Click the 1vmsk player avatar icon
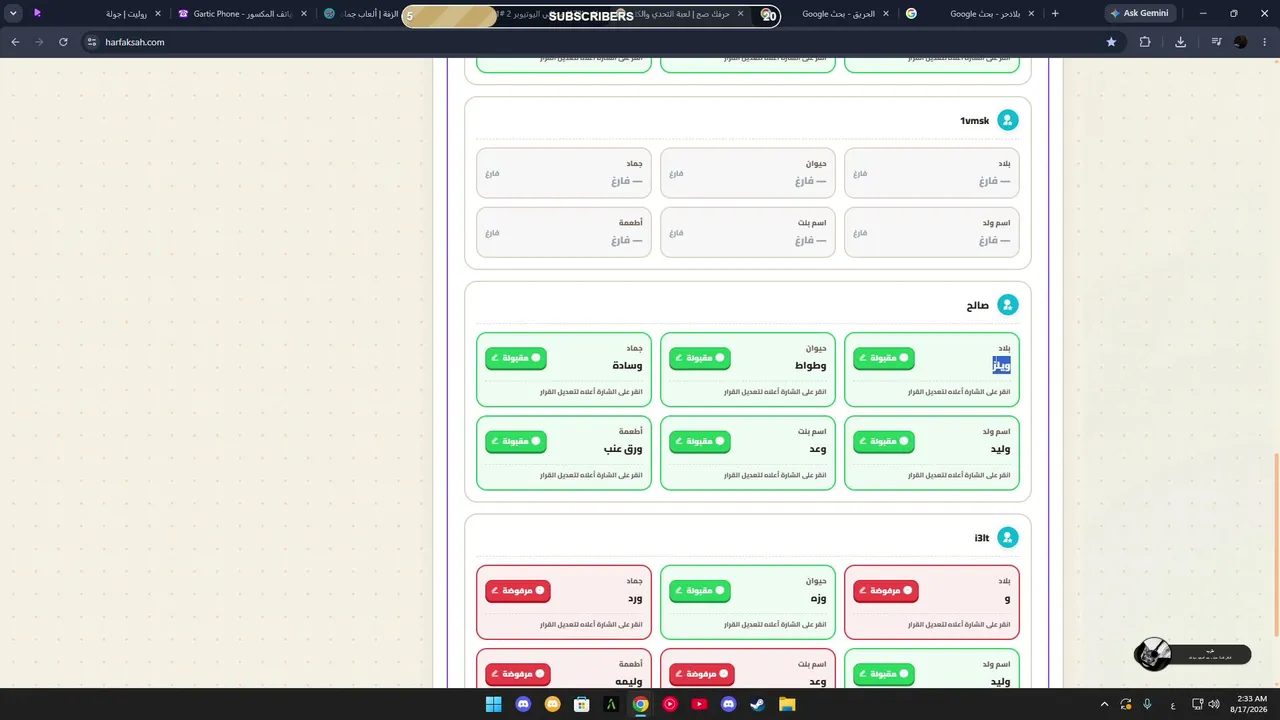This screenshot has width=1280, height=720. [1008, 121]
